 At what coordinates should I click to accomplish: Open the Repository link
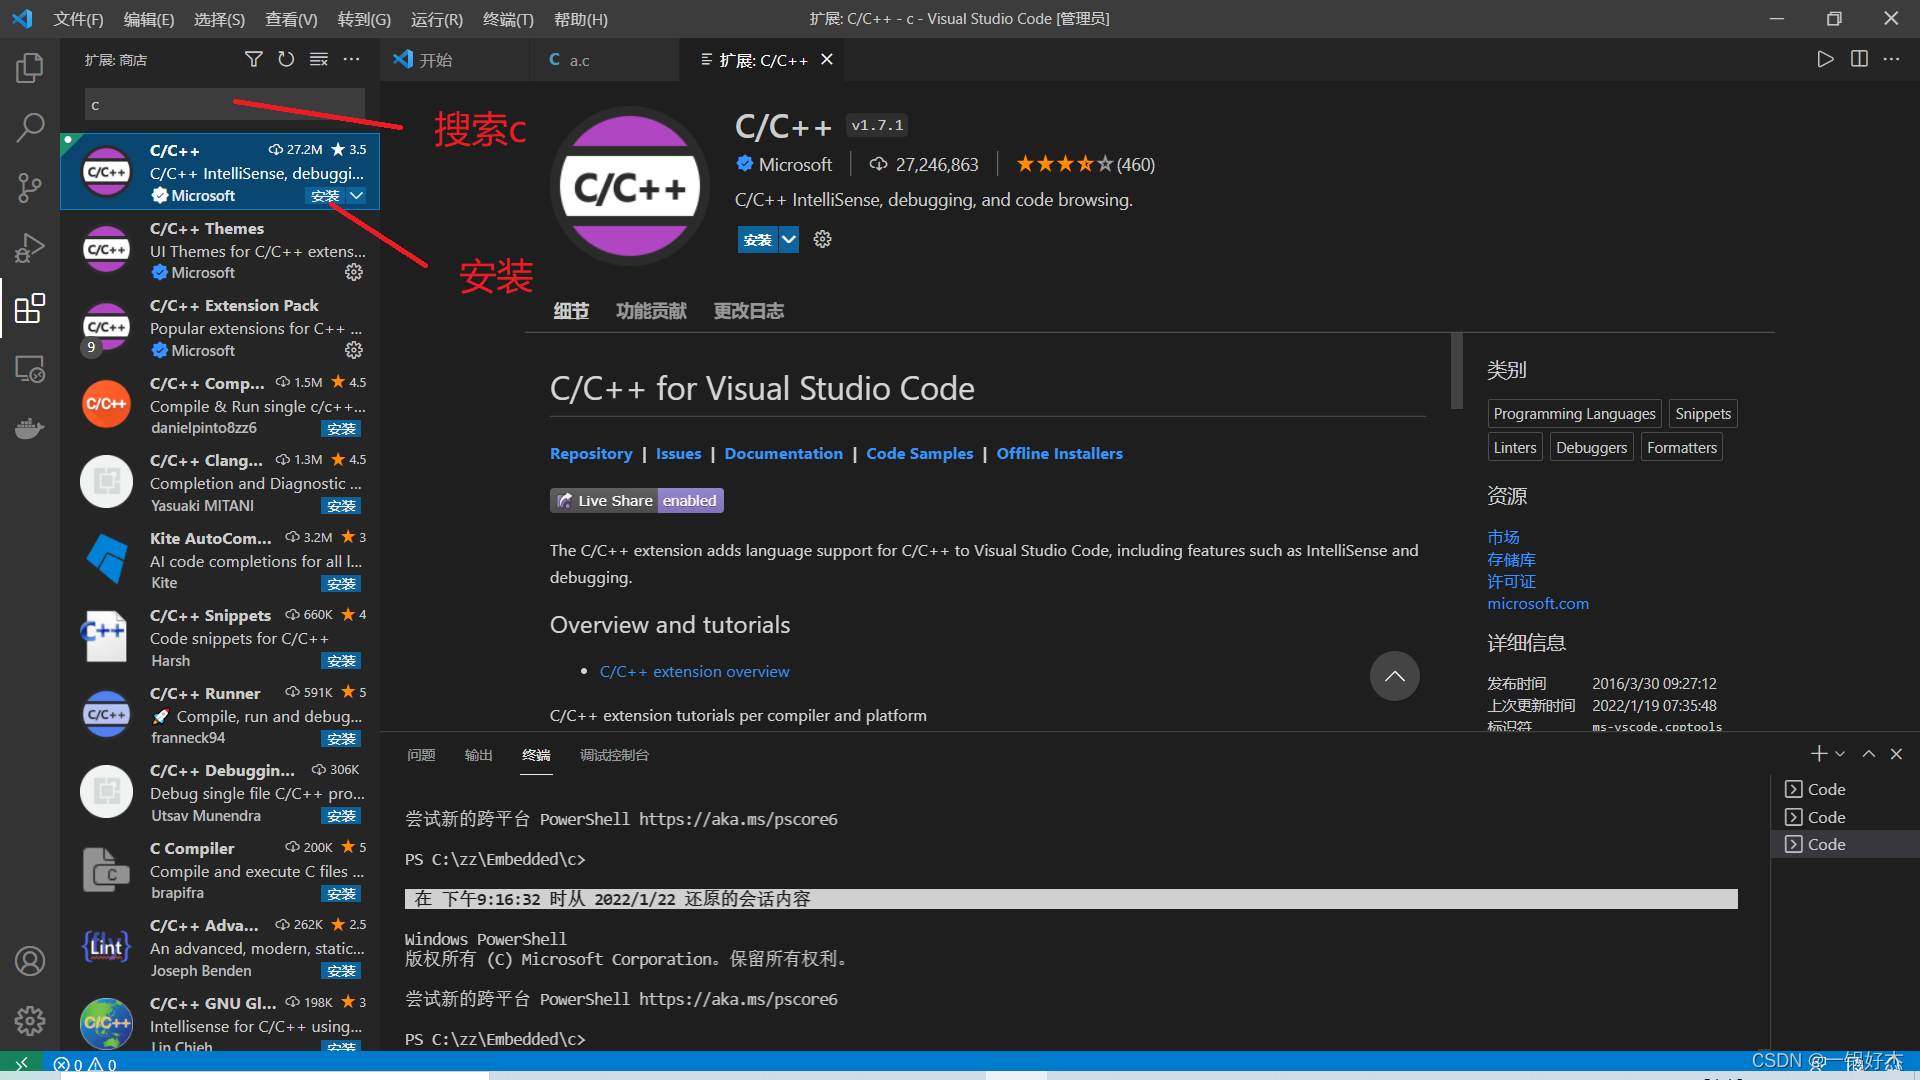[591, 453]
